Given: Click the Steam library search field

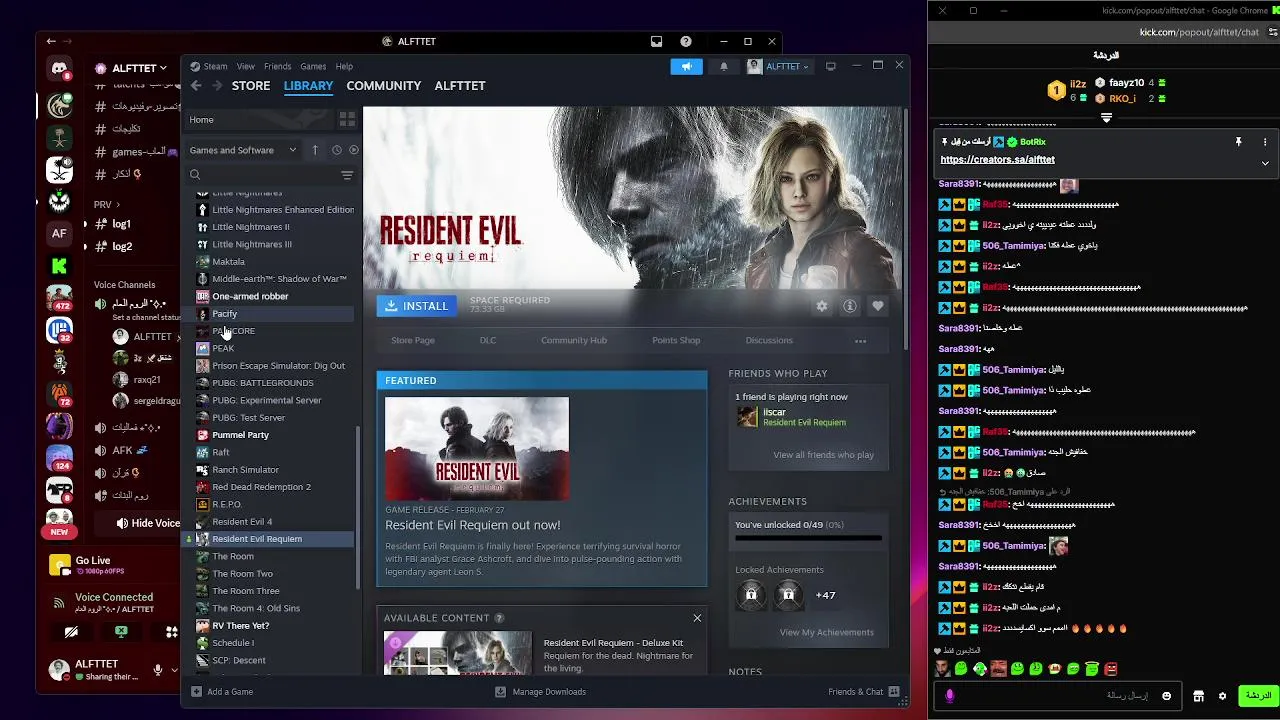Looking at the screenshot, I should click(x=263, y=175).
